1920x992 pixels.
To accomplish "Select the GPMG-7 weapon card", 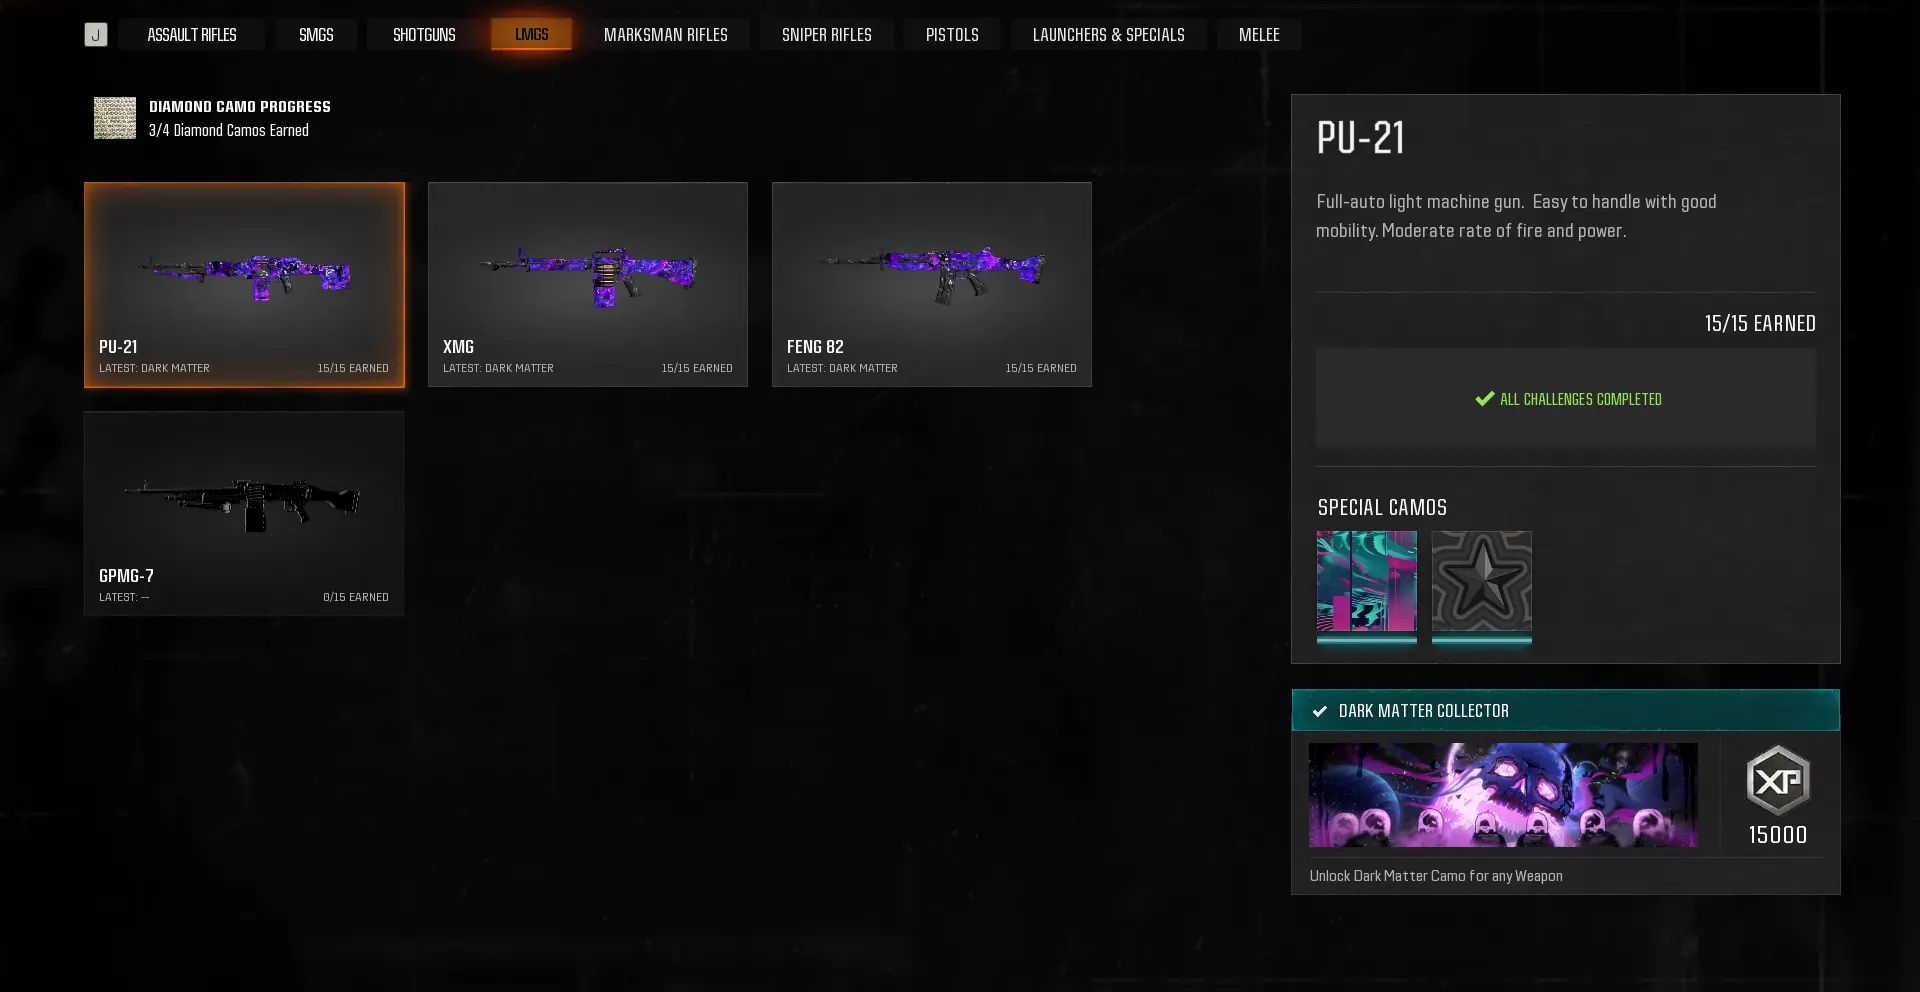I will click(244, 513).
